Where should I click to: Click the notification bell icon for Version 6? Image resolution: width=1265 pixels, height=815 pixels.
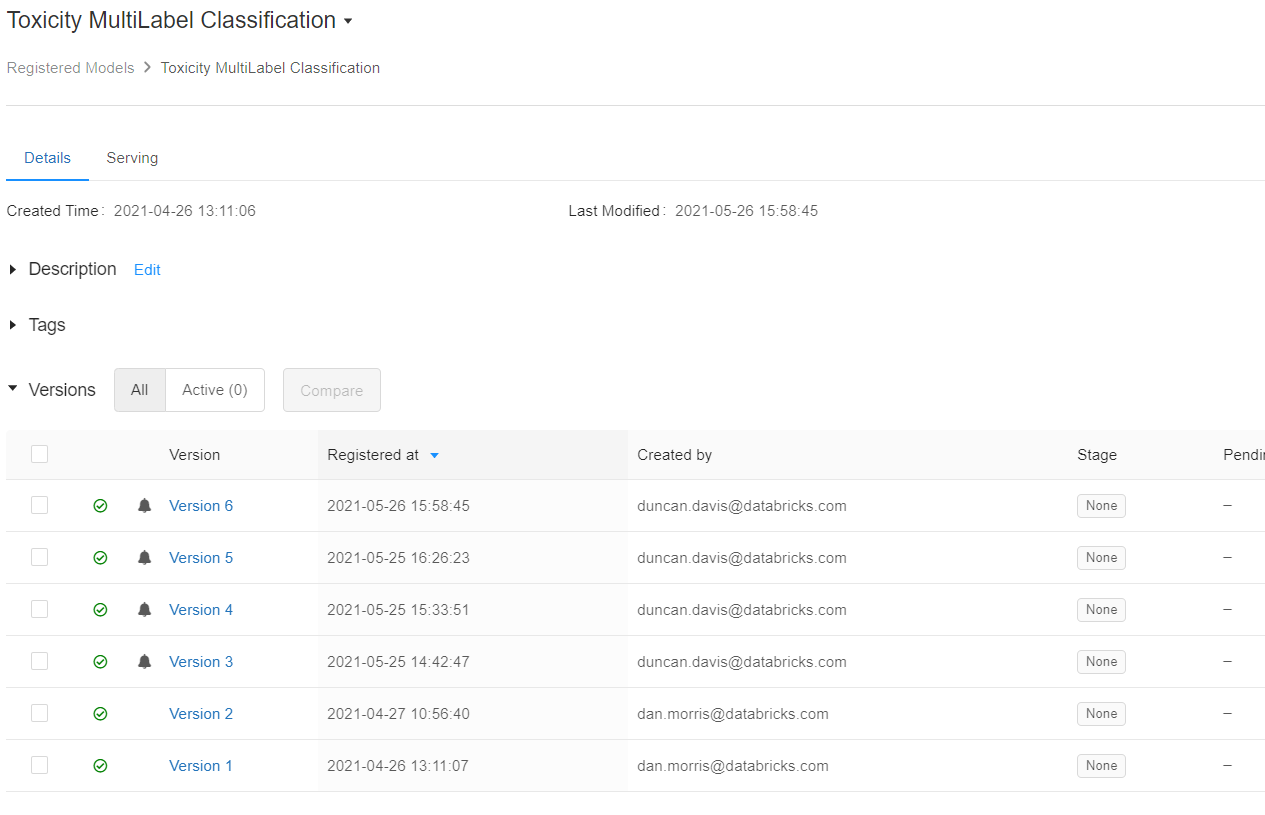coord(144,505)
